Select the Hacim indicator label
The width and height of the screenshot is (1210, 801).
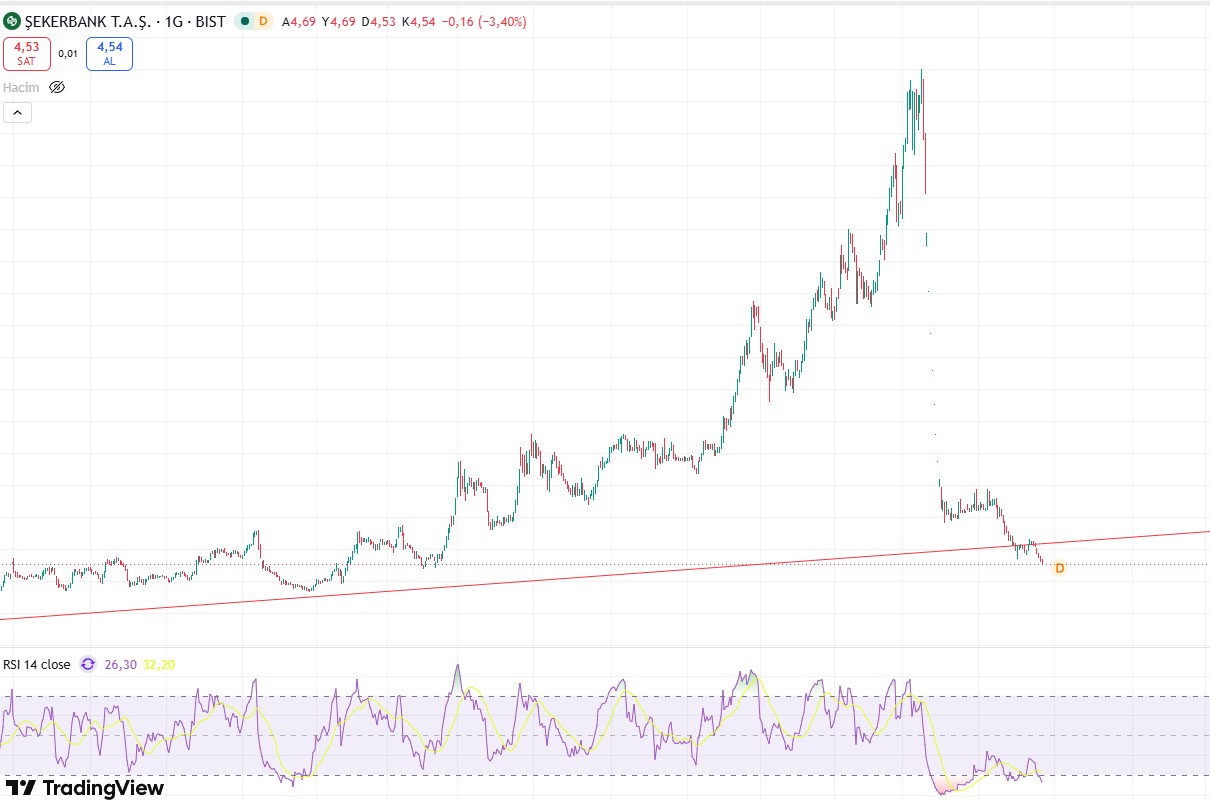click(x=21, y=87)
